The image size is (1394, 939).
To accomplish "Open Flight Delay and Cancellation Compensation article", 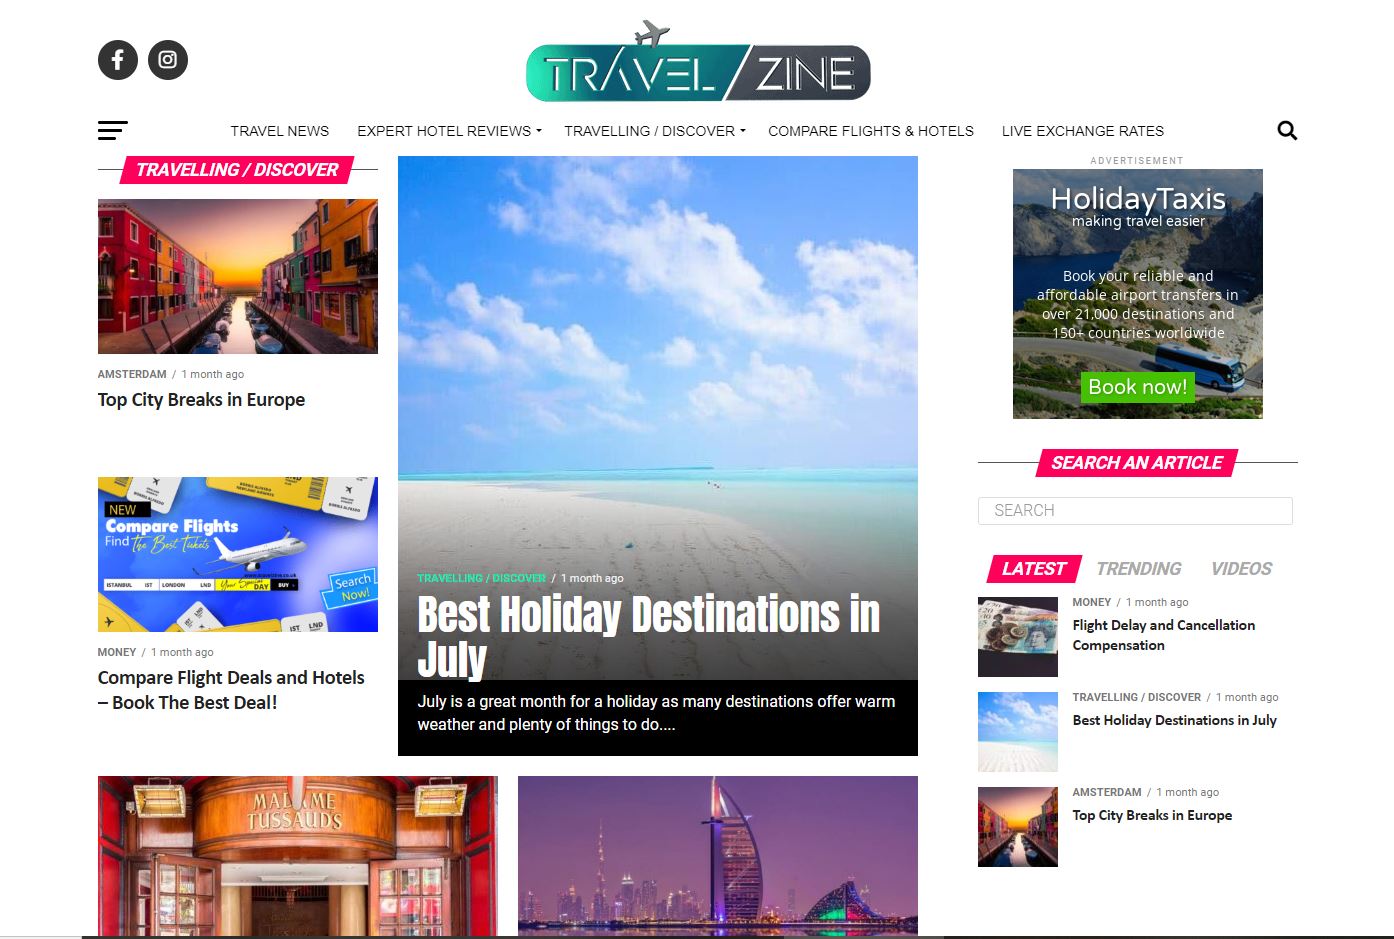I will [x=1164, y=635].
